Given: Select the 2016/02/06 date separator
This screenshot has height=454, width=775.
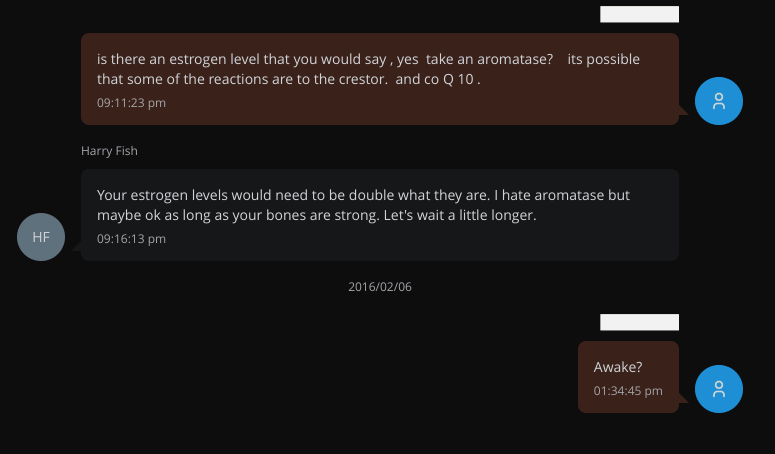Looking at the screenshot, I should [x=380, y=287].
